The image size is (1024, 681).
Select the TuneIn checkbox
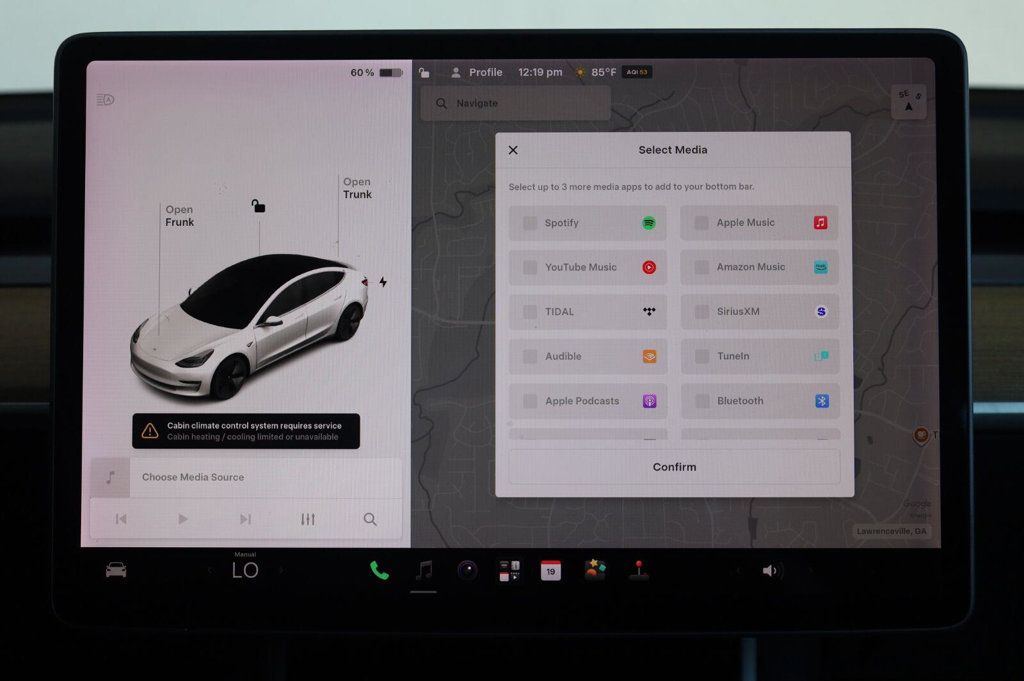(702, 356)
